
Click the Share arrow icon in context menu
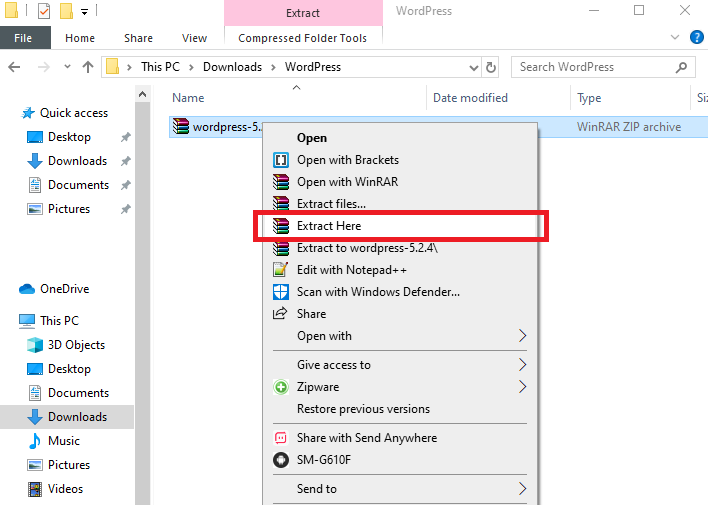click(280, 313)
